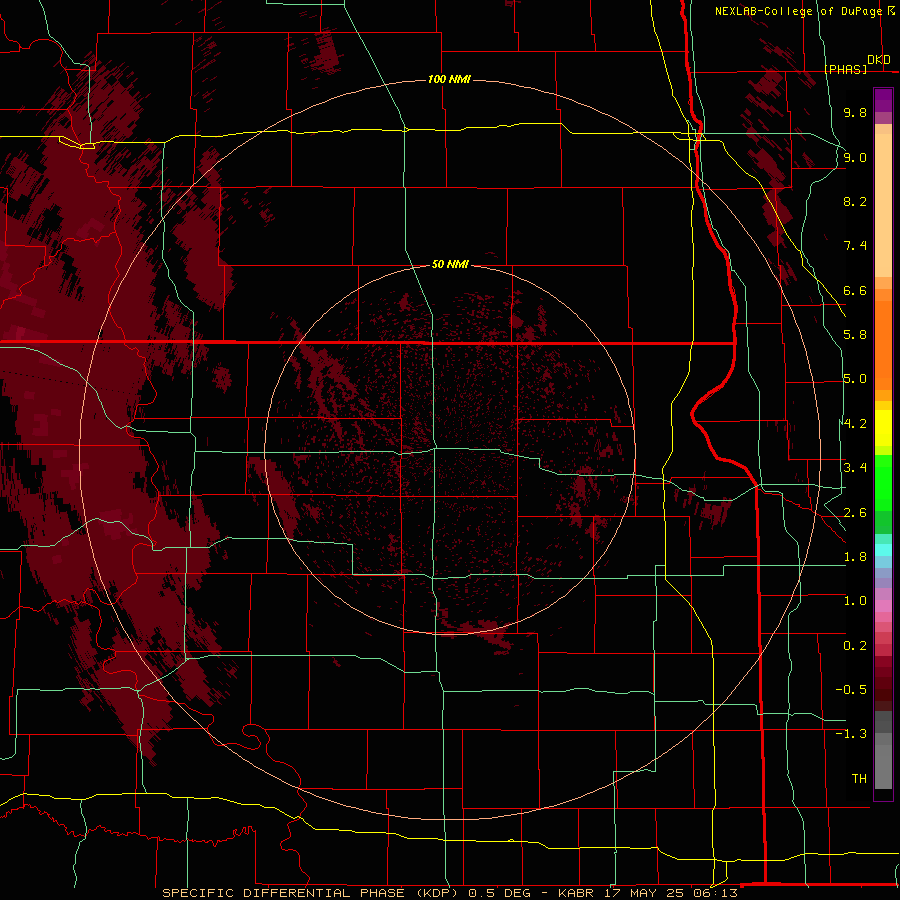Click the yellow segment of color scale

[x=883, y=428]
